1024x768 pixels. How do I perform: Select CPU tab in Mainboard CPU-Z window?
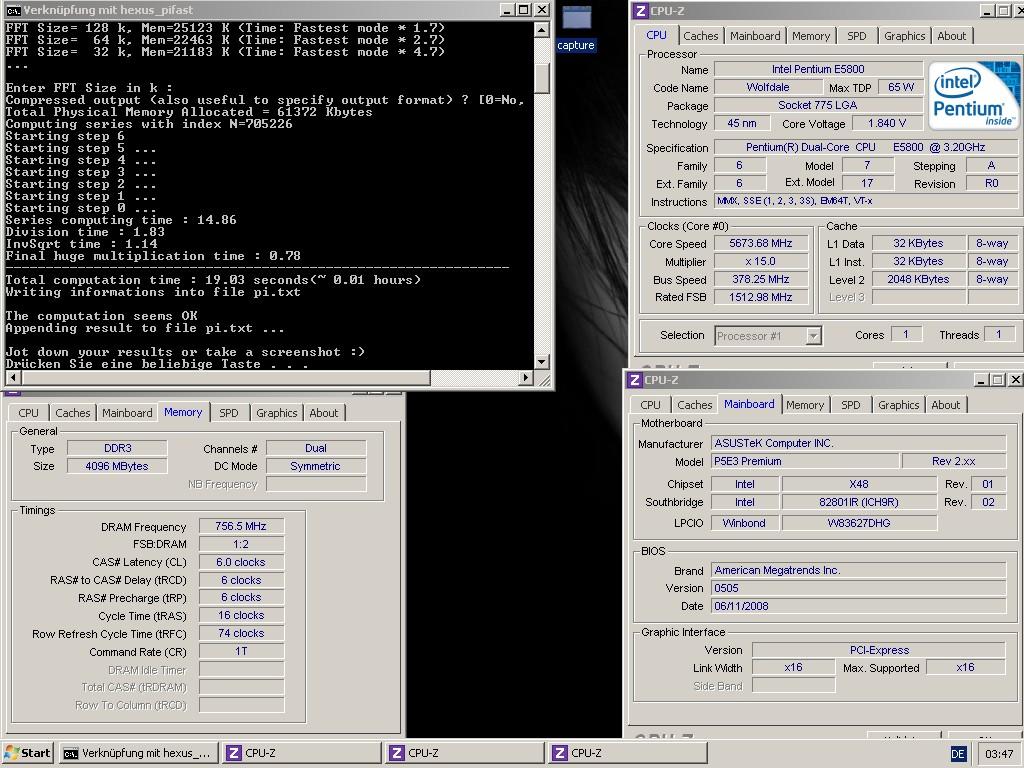650,405
